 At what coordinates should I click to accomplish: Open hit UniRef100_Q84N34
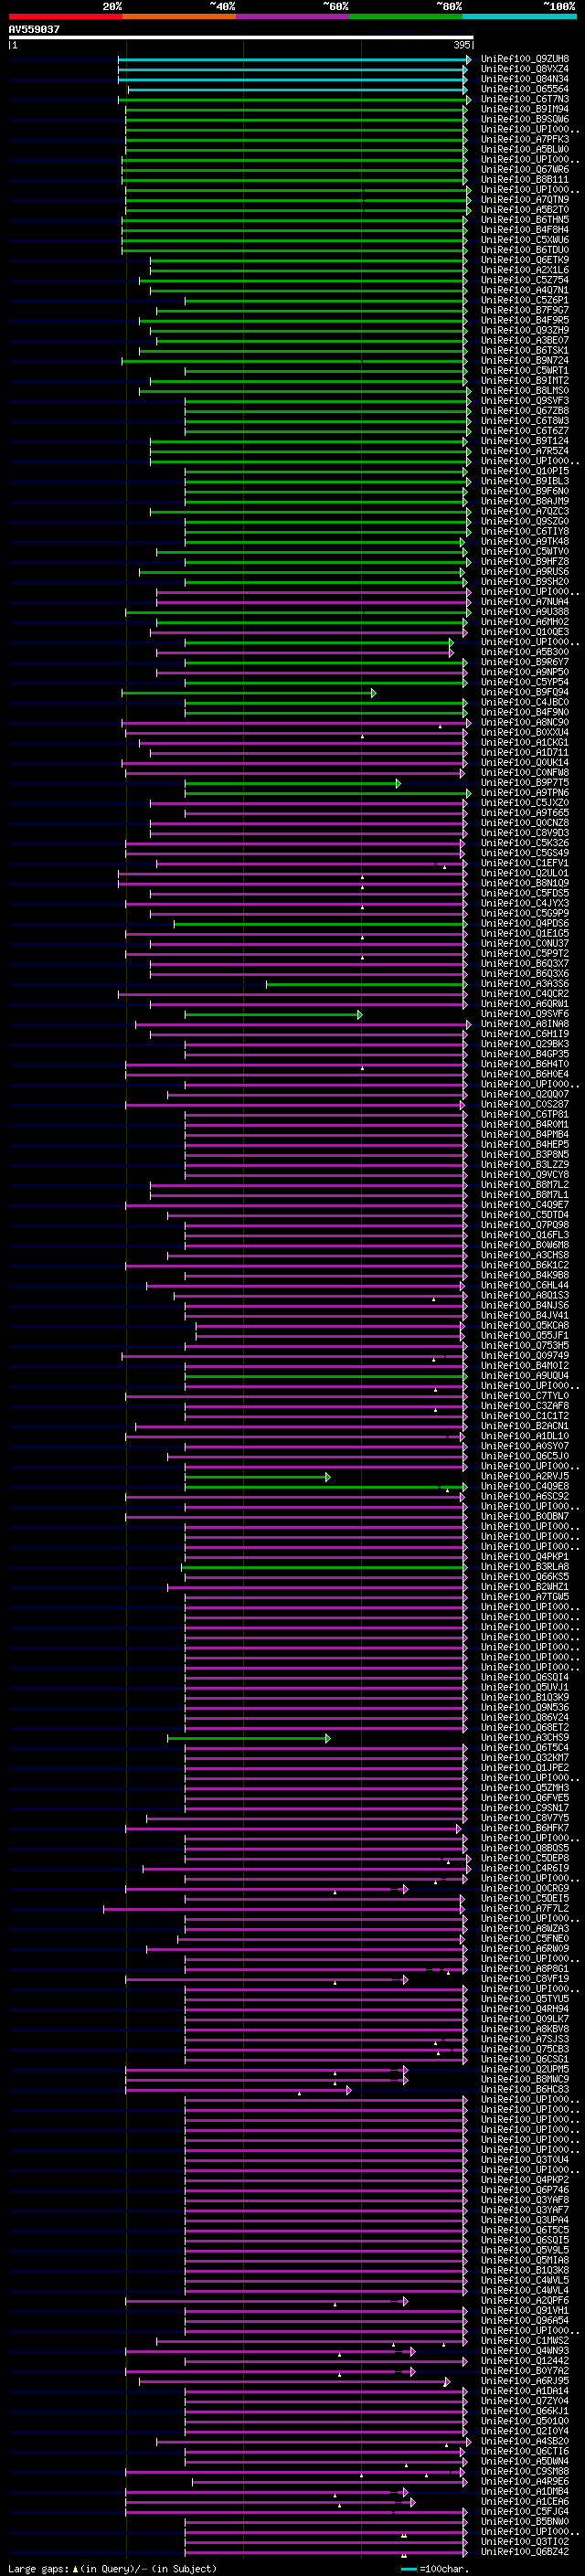click(525, 79)
